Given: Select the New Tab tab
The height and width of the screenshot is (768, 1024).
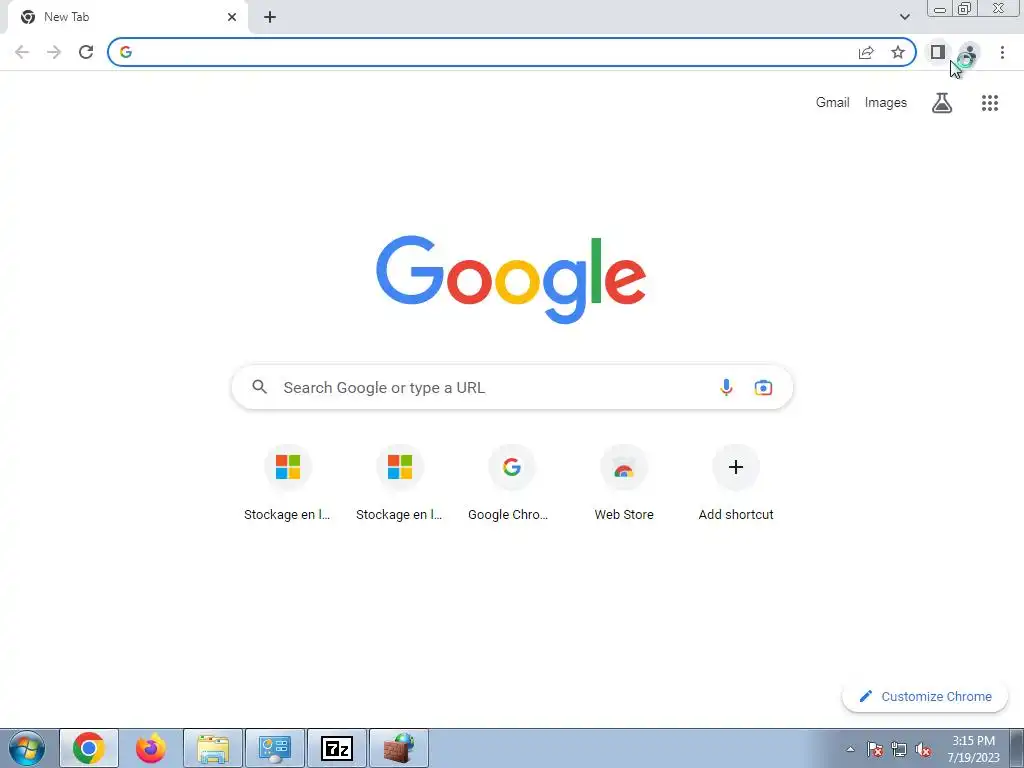Looking at the screenshot, I should [x=127, y=17].
